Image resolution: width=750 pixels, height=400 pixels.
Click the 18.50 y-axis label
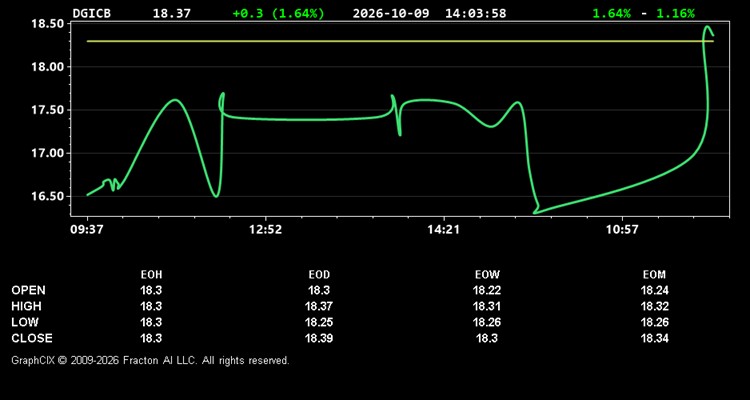[47, 24]
